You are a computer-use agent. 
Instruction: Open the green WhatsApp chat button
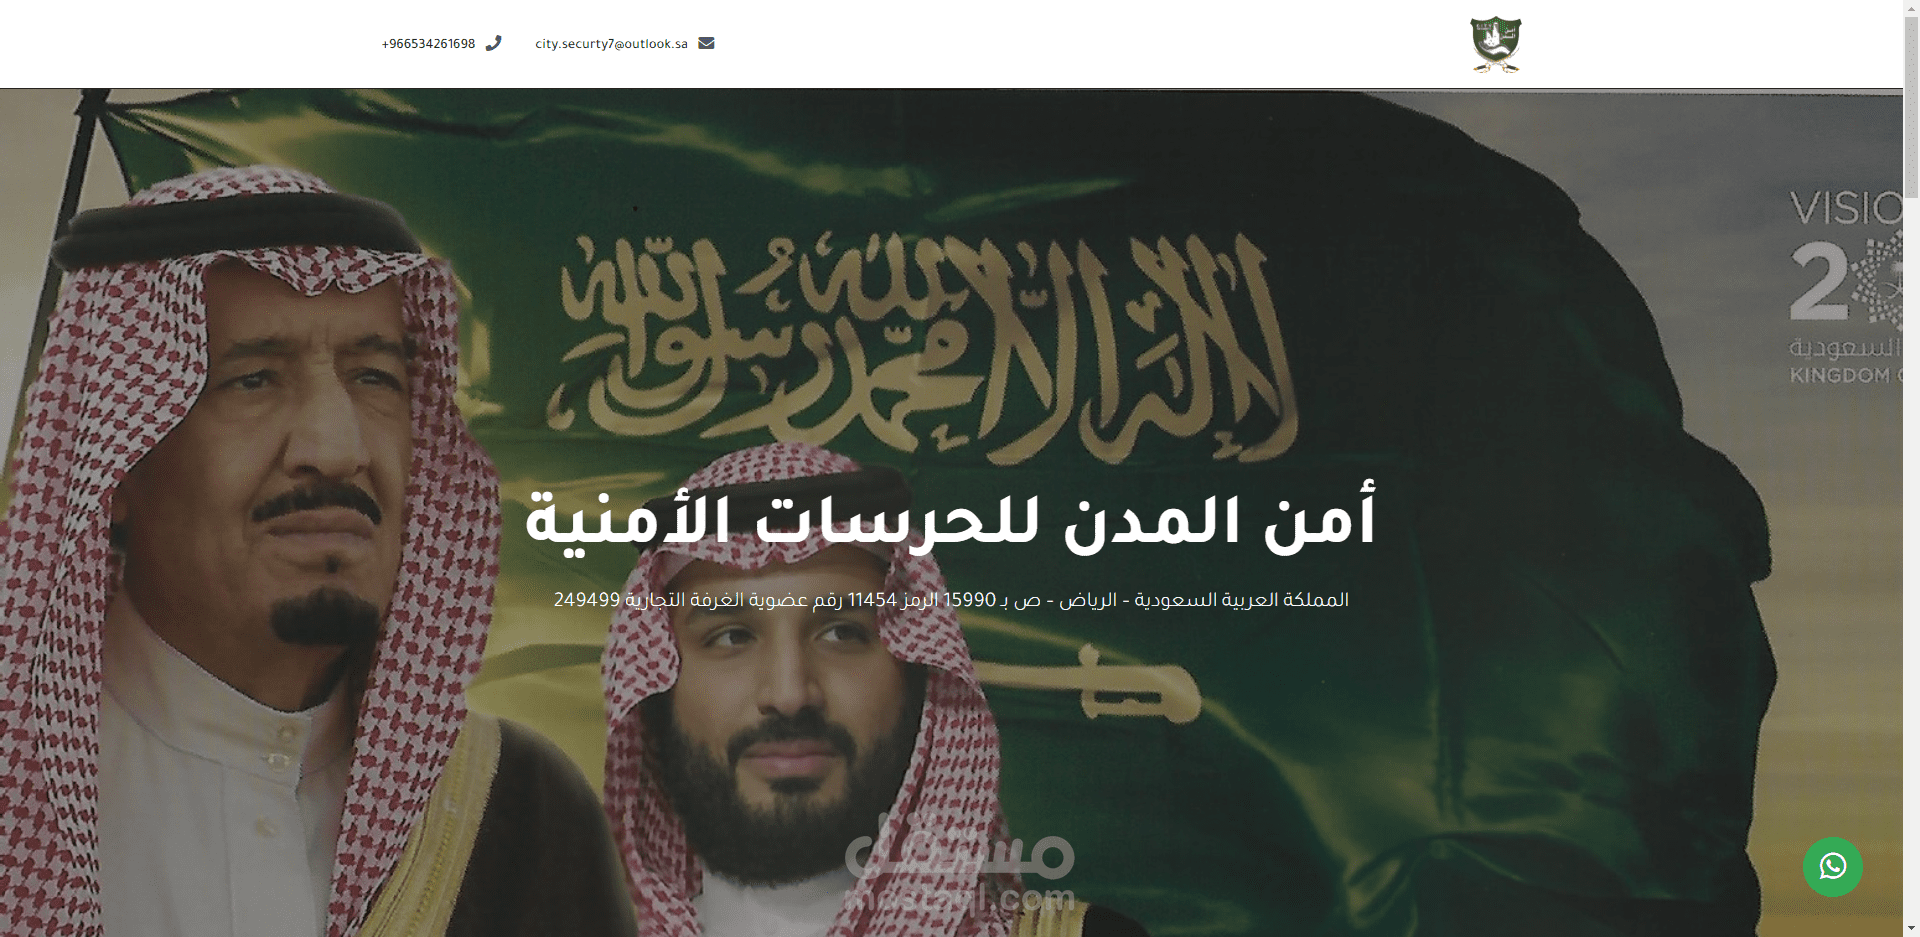1832,866
